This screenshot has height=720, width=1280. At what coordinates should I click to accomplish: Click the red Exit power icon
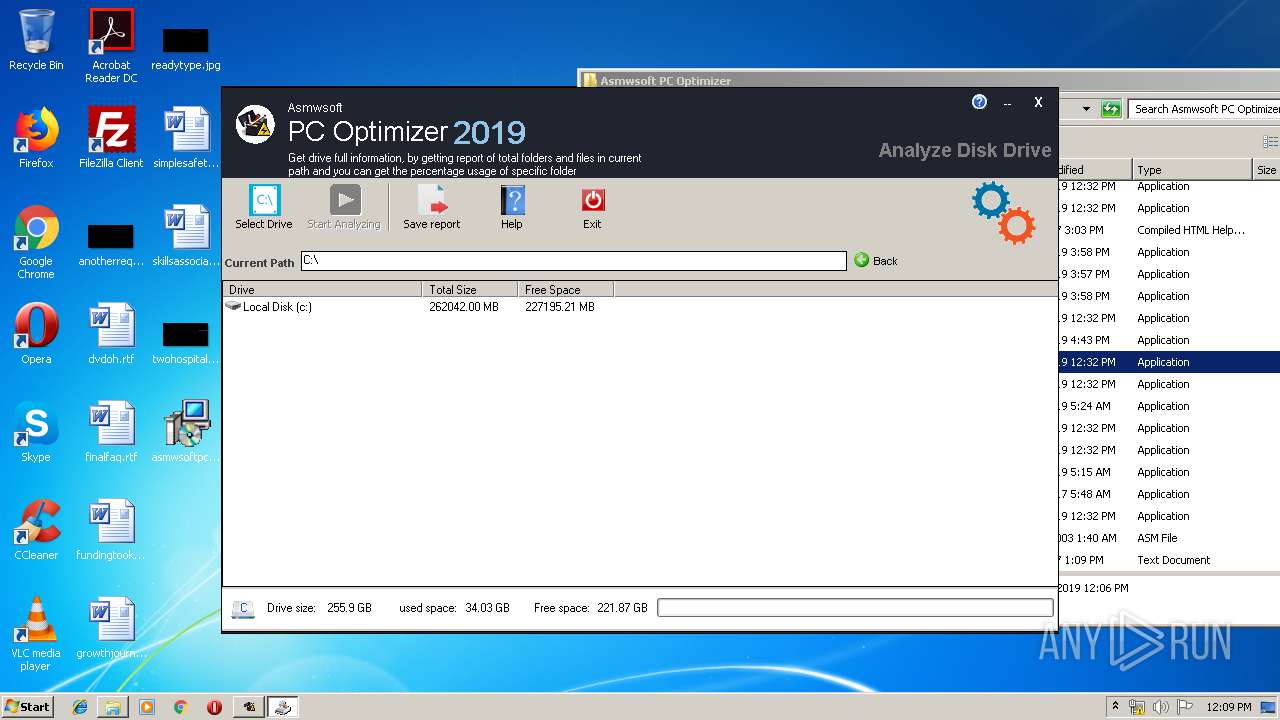pos(593,200)
